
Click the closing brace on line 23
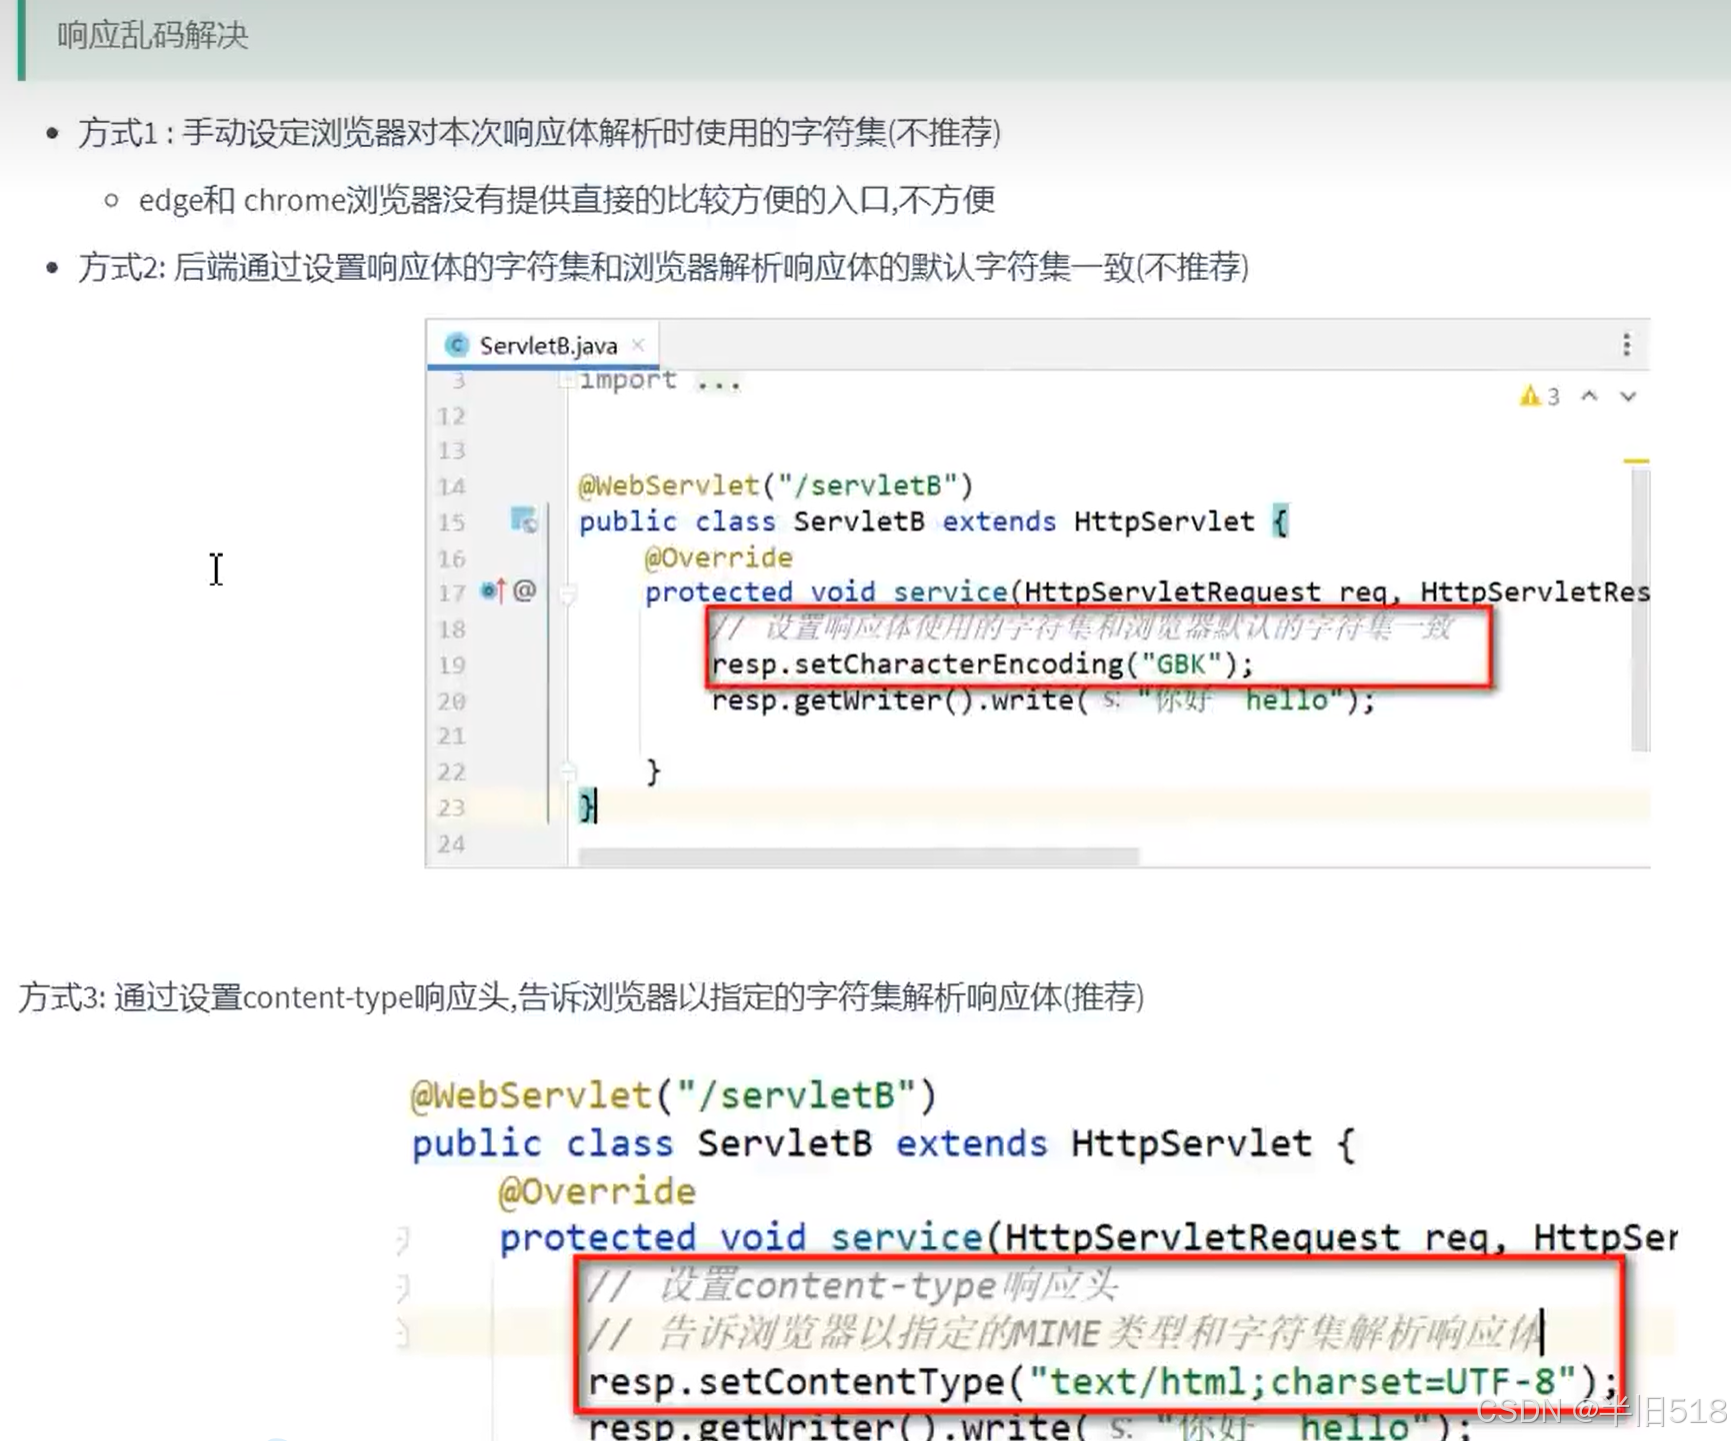(587, 806)
